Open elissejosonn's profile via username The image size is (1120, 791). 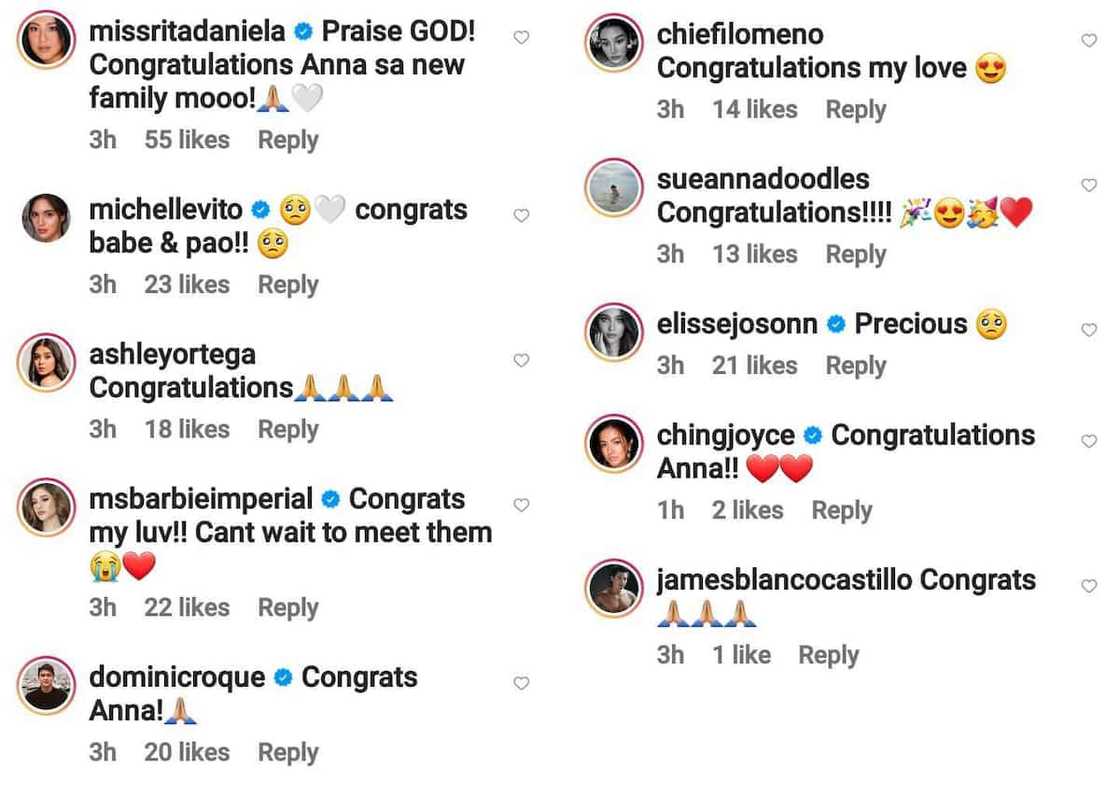(x=737, y=324)
